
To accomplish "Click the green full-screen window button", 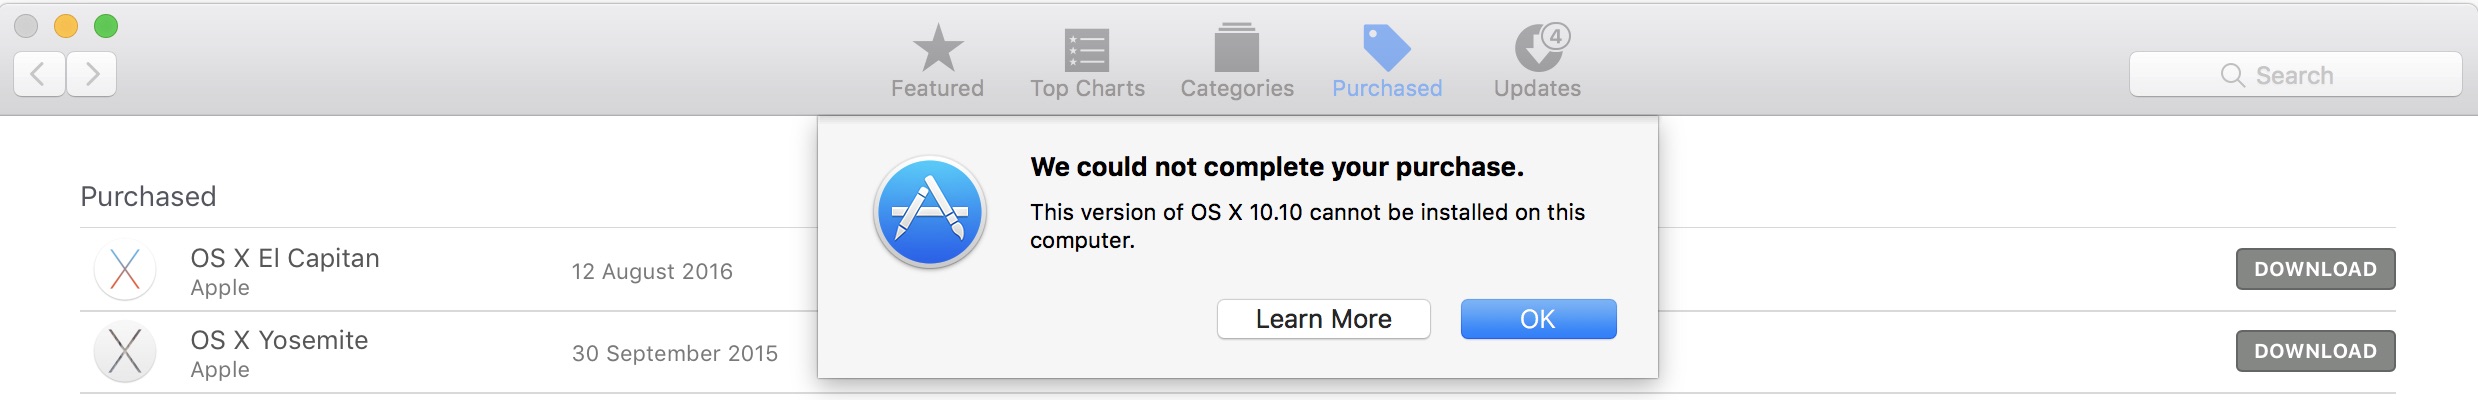I will (x=106, y=26).
